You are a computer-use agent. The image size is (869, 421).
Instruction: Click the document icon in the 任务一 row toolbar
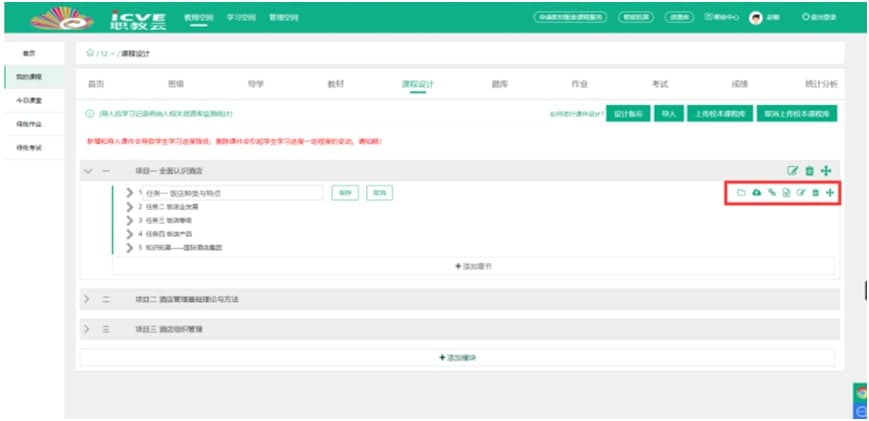pyautogui.click(x=786, y=193)
